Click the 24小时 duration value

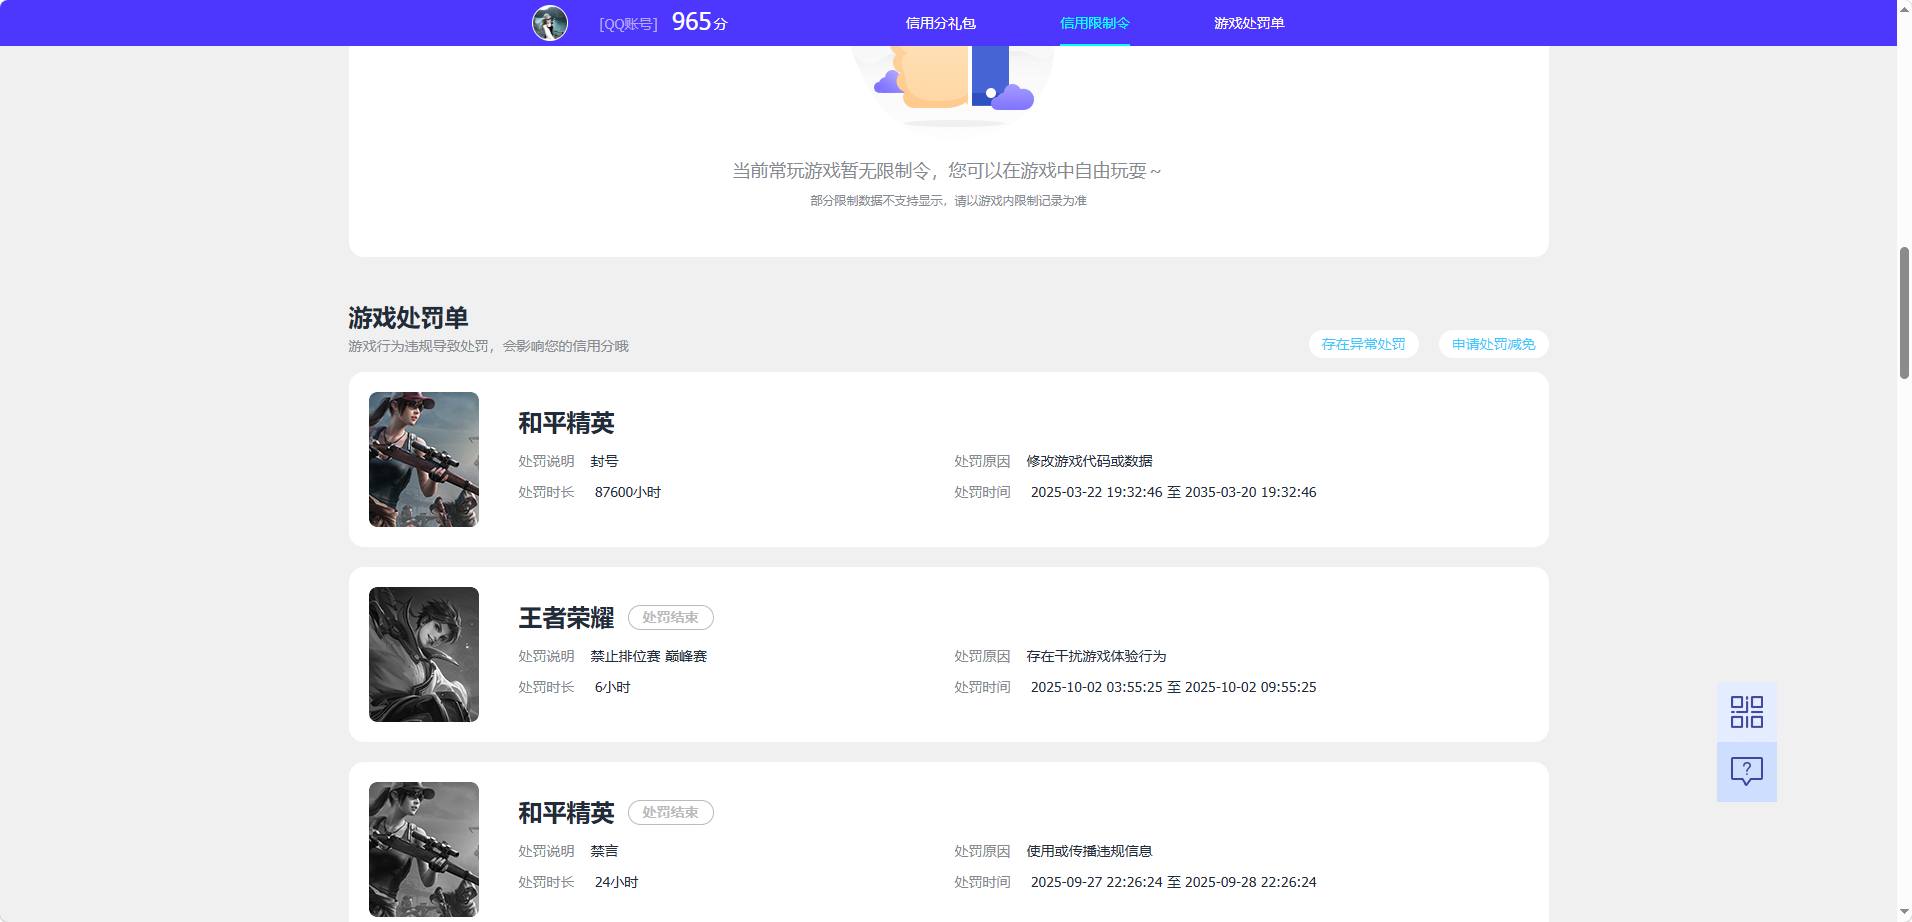point(616,882)
